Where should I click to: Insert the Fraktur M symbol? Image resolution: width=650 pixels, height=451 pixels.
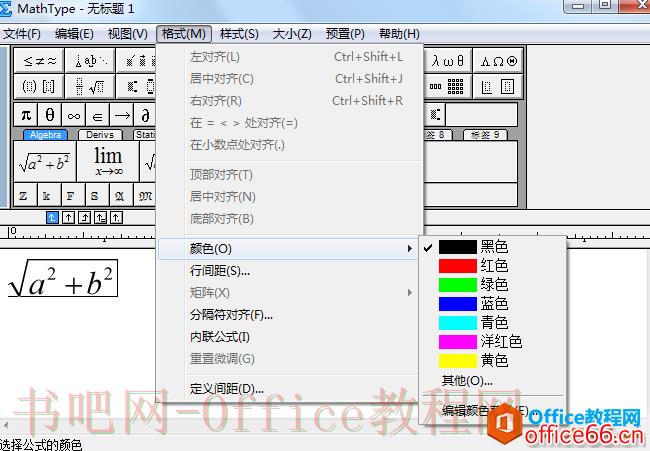click(145, 195)
